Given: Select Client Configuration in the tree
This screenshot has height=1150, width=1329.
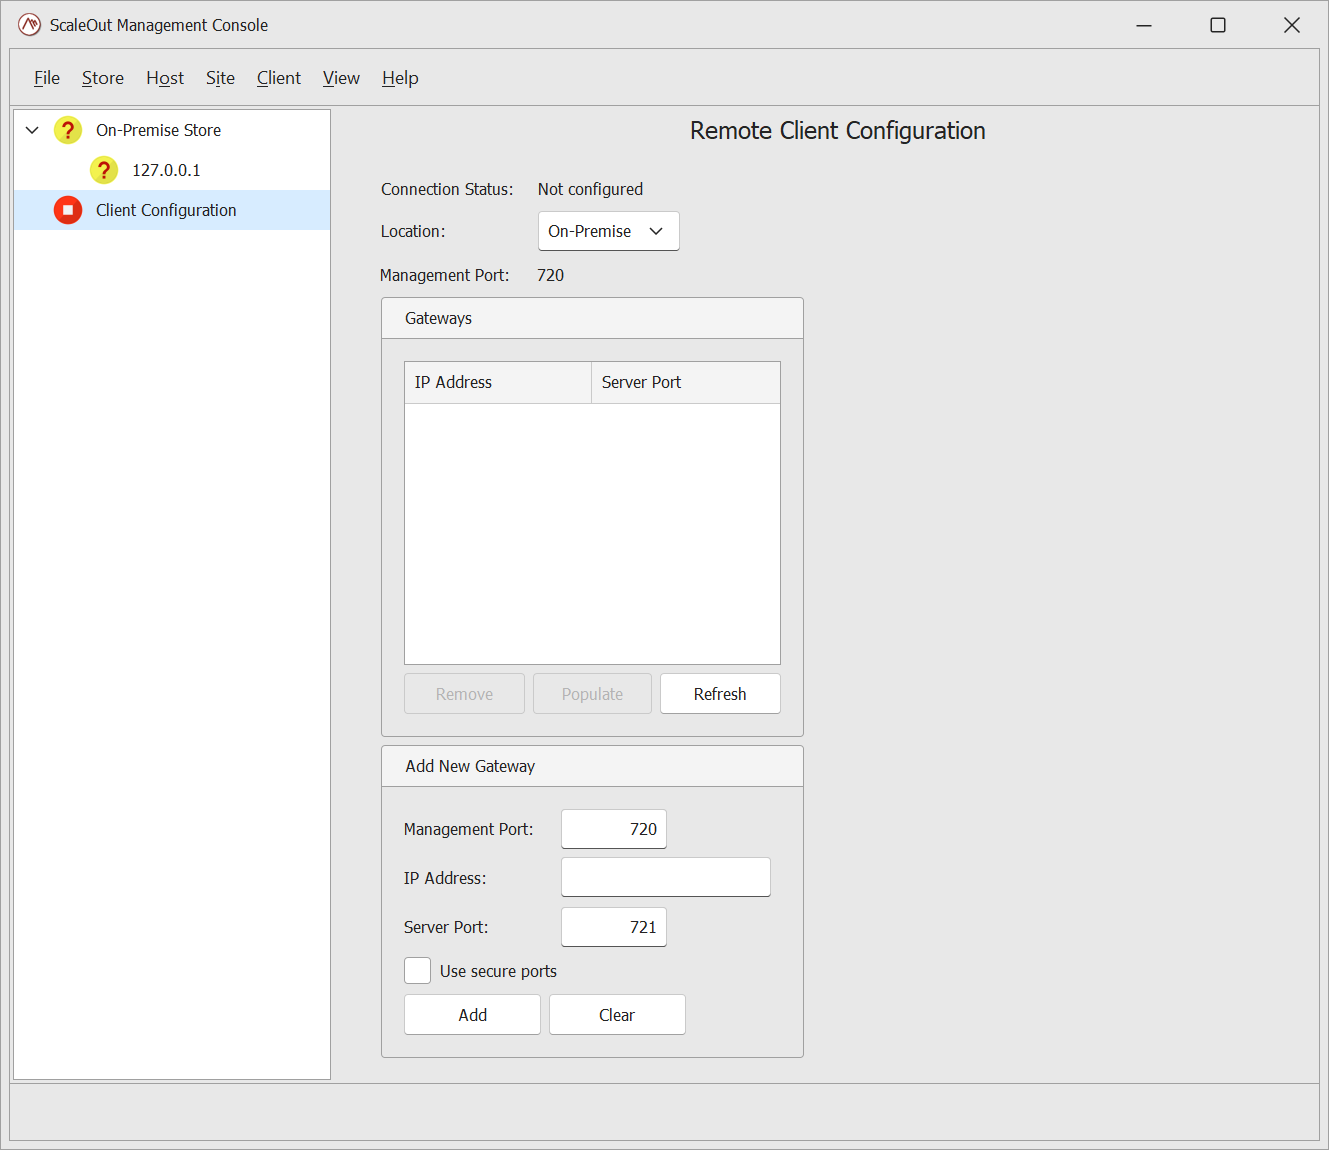Looking at the screenshot, I should pyautogui.click(x=172, y=210).
